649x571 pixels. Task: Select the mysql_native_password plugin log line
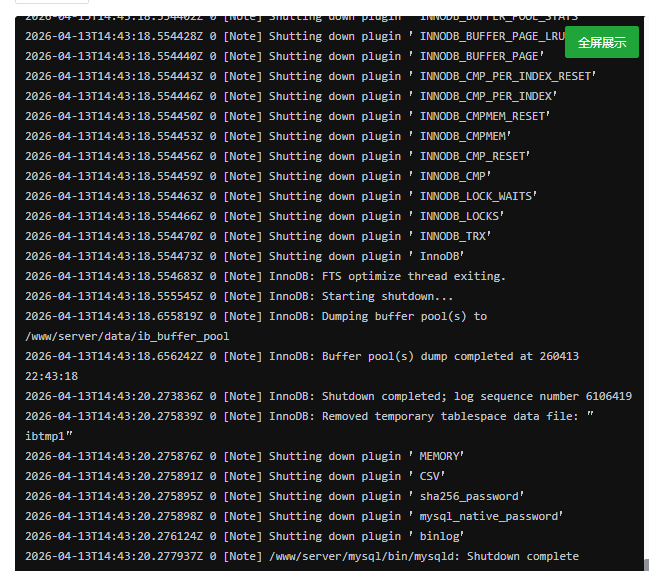294,516
